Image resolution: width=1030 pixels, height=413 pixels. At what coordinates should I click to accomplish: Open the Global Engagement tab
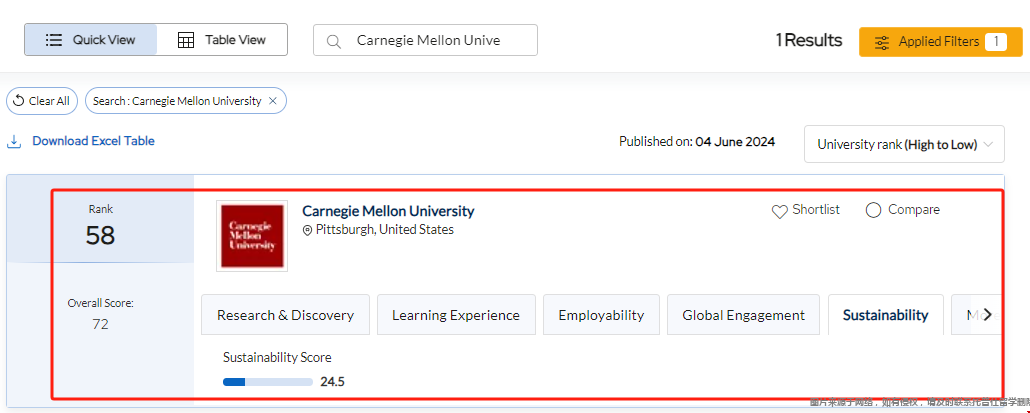[x=744, y=315]
